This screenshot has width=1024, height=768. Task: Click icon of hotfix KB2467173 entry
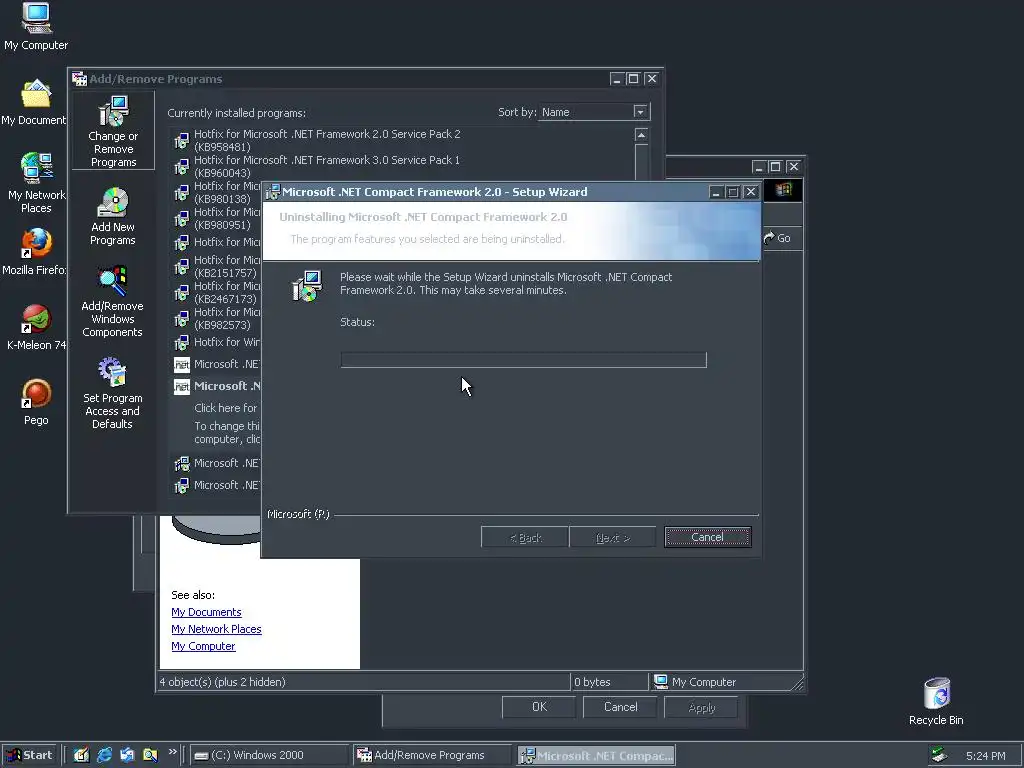(182, 293)
